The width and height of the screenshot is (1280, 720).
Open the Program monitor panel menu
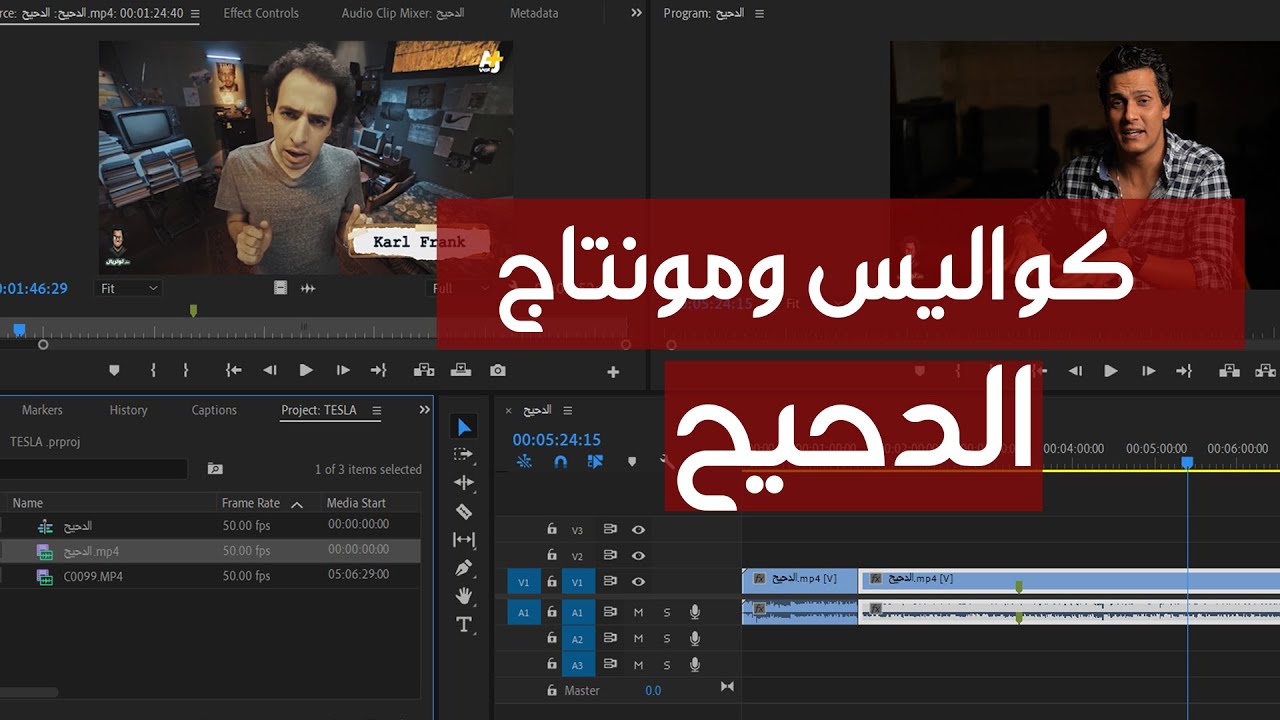pyautogui.click(x=759, y=13)
